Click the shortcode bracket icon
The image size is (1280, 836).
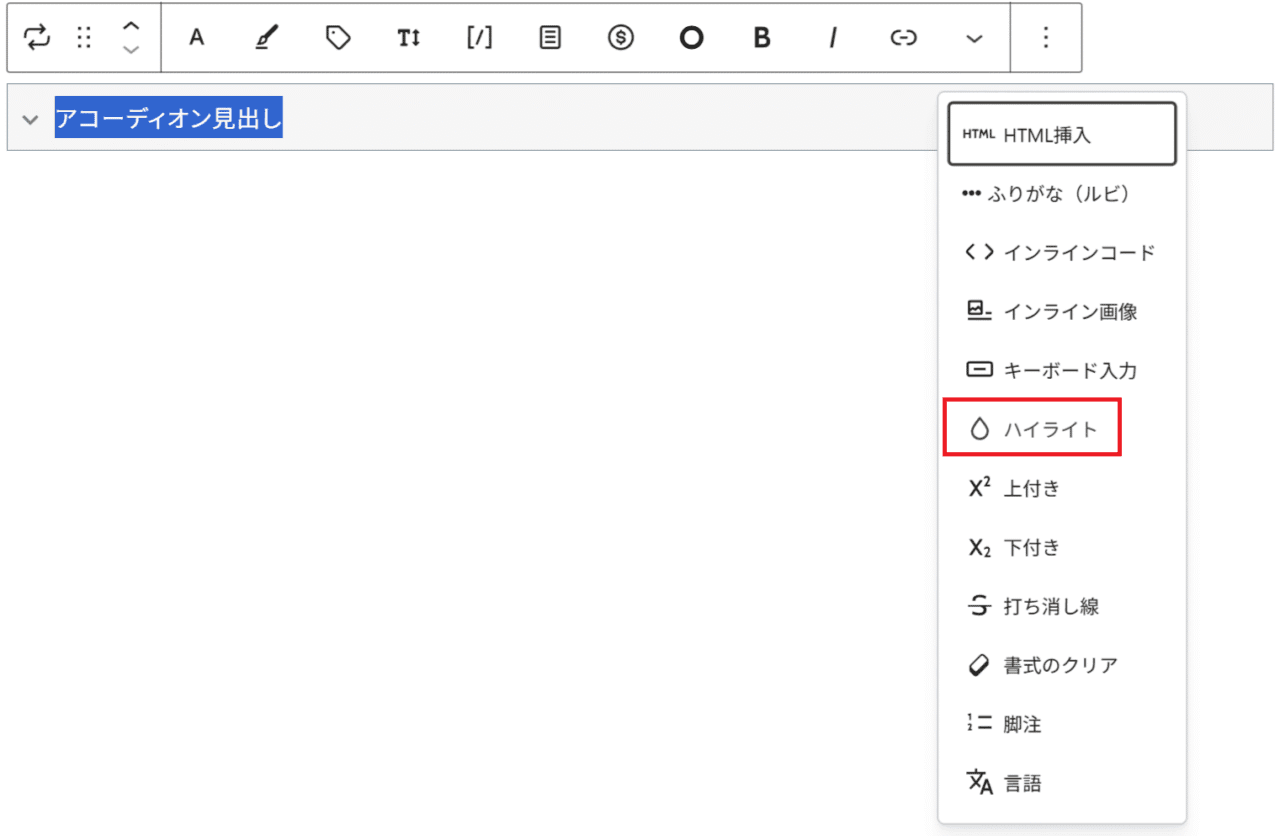479,38
